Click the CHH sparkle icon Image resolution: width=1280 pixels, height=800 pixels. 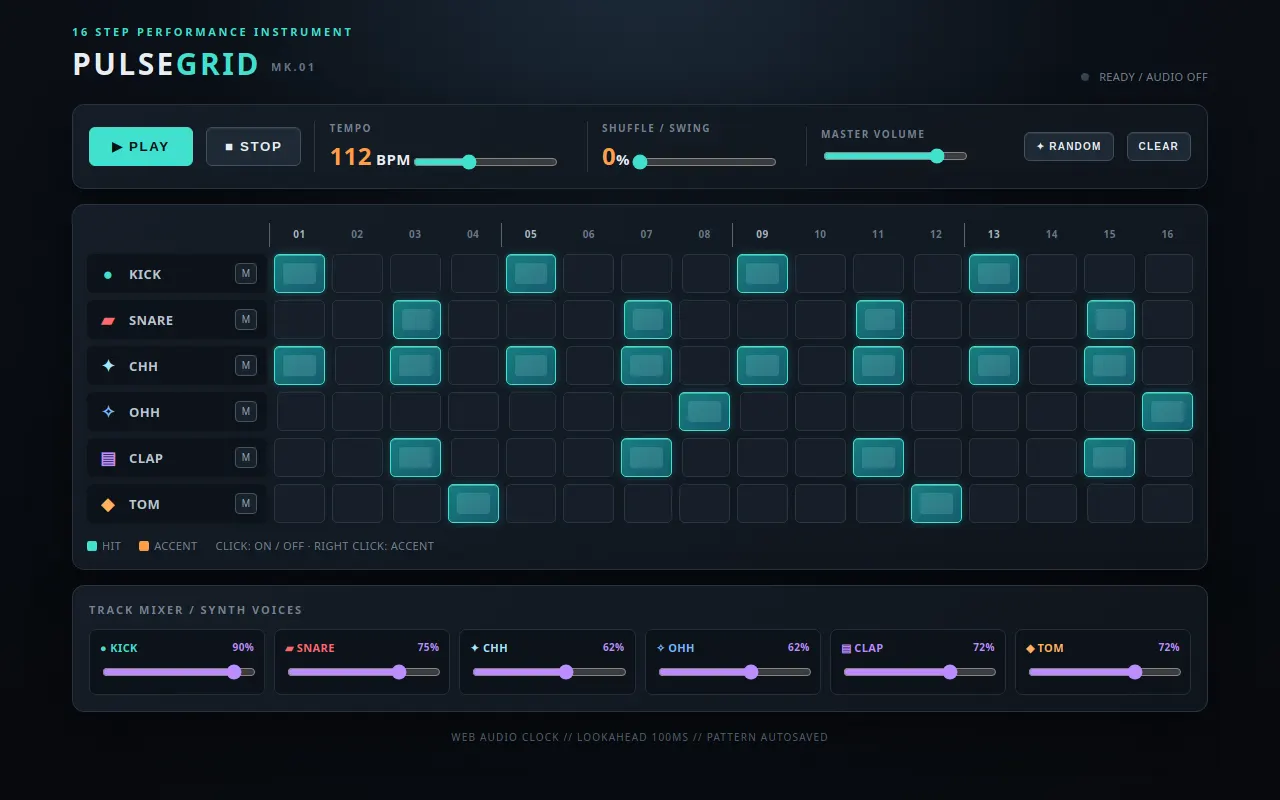pyautogui.click(x=108, y=366)
